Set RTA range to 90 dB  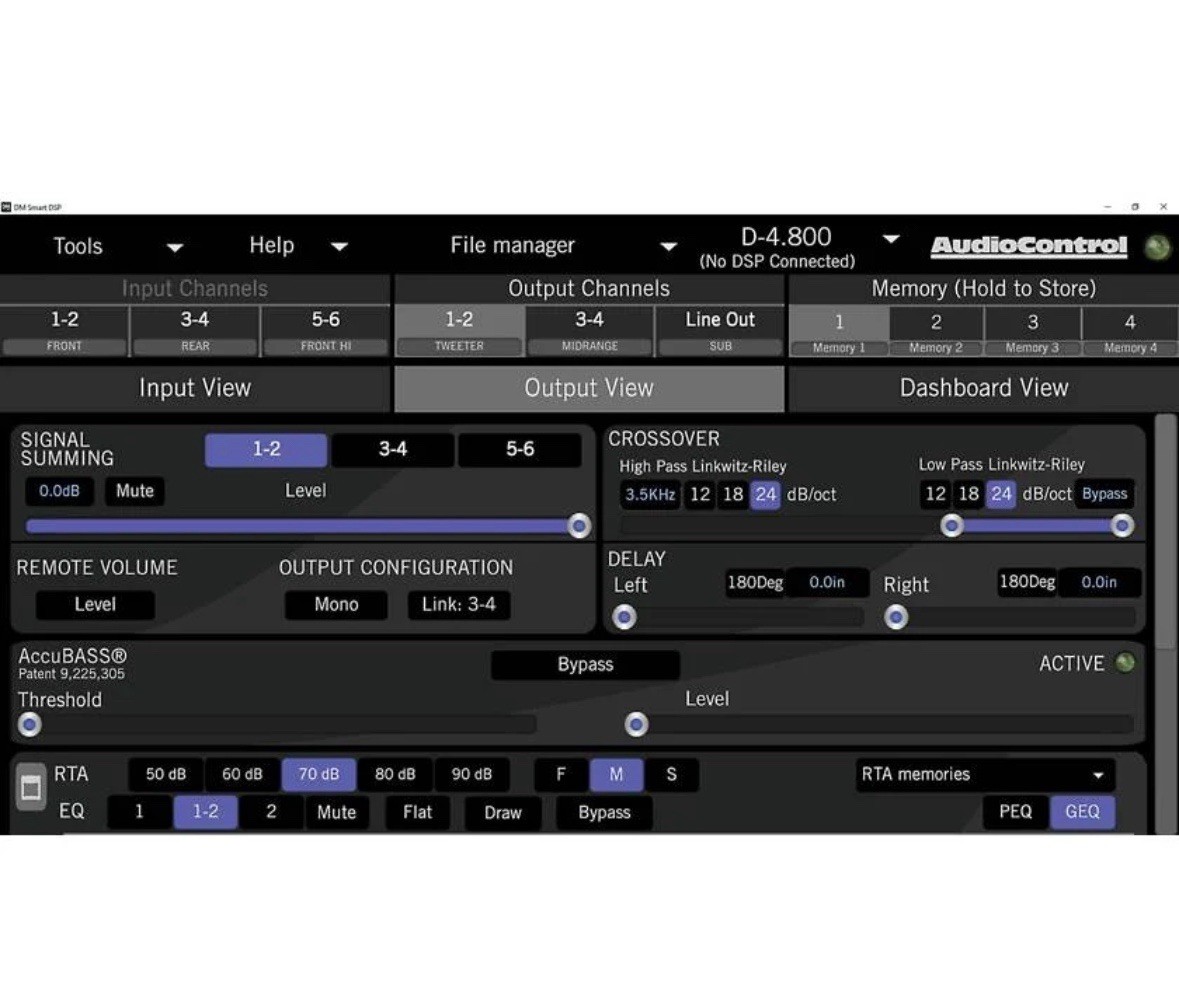(471, 775)
